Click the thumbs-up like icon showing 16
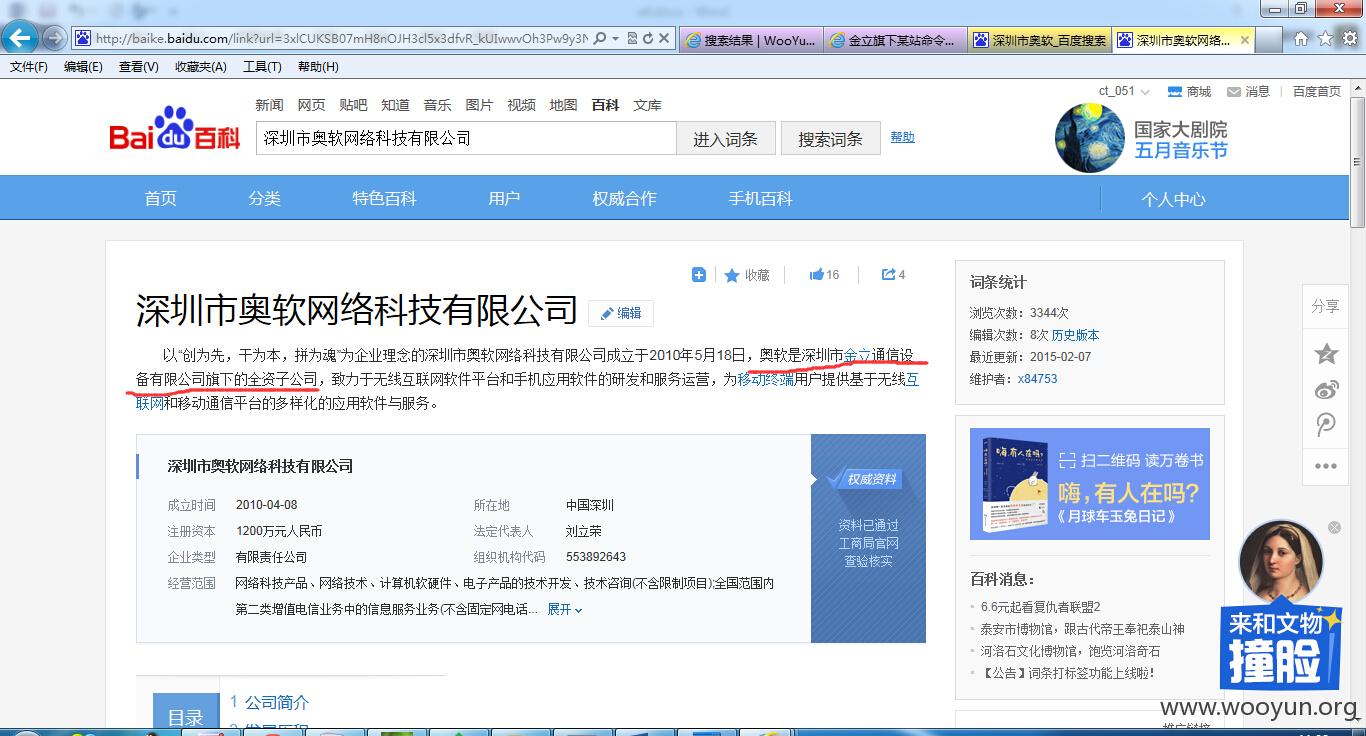The image size is (1366, 736). [x=816, y=274]
